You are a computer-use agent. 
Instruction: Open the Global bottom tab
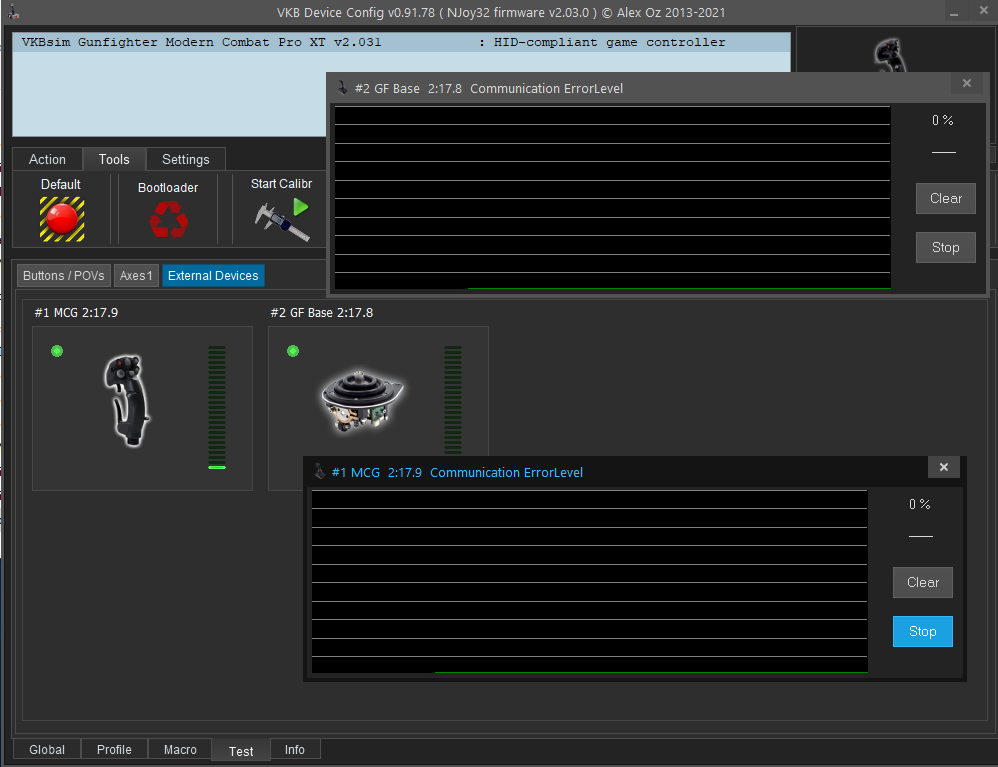tap(47, 750)
